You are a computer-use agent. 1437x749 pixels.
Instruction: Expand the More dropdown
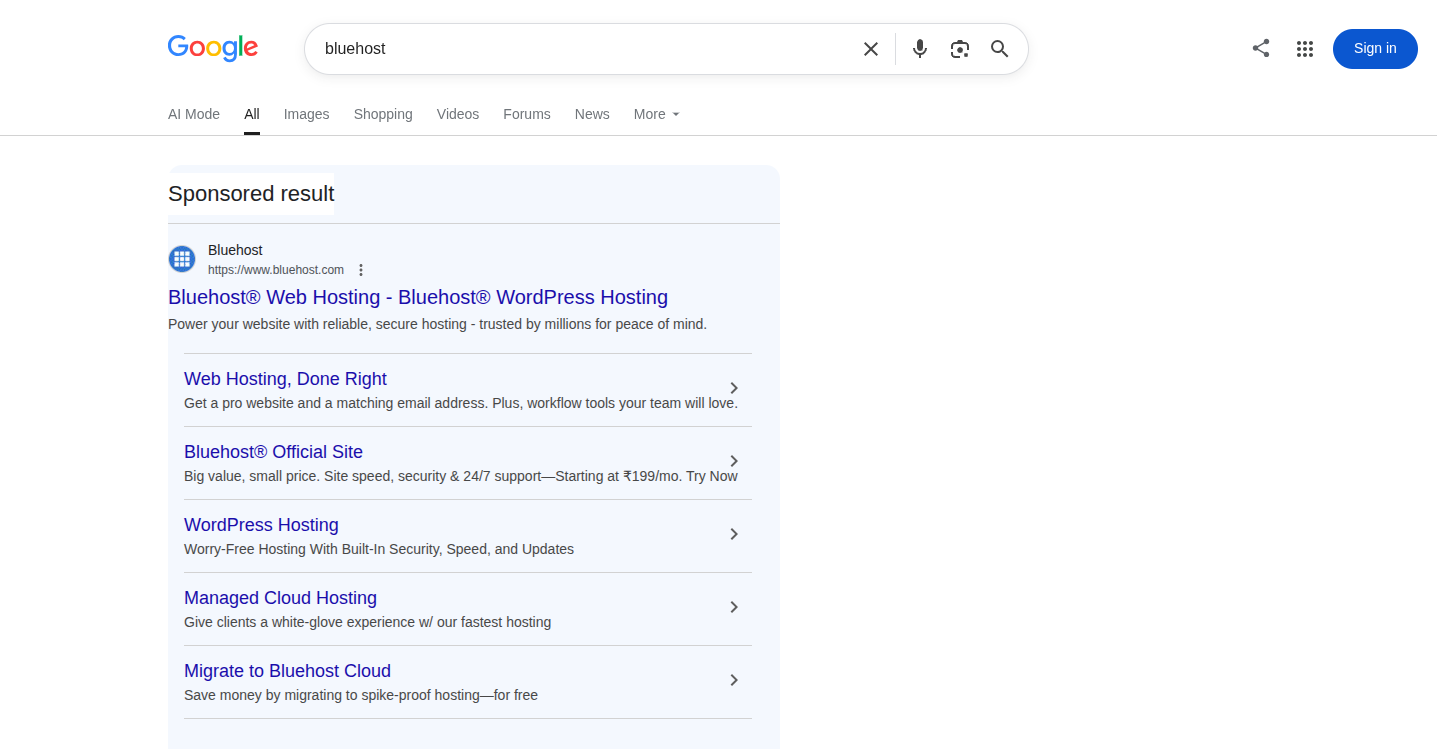point(657,114)
